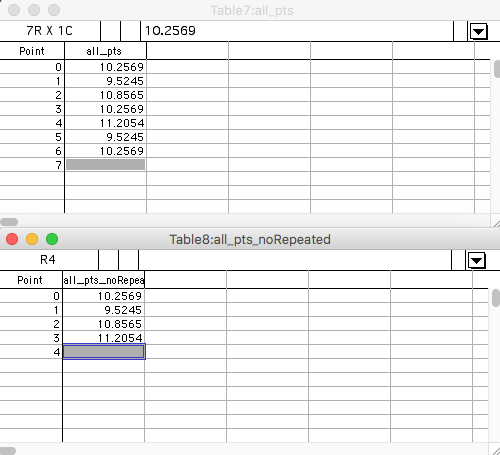Select cell 9.5245 in Table8 row 1
This screenshot has width=500, height=455.
(104, 310)
